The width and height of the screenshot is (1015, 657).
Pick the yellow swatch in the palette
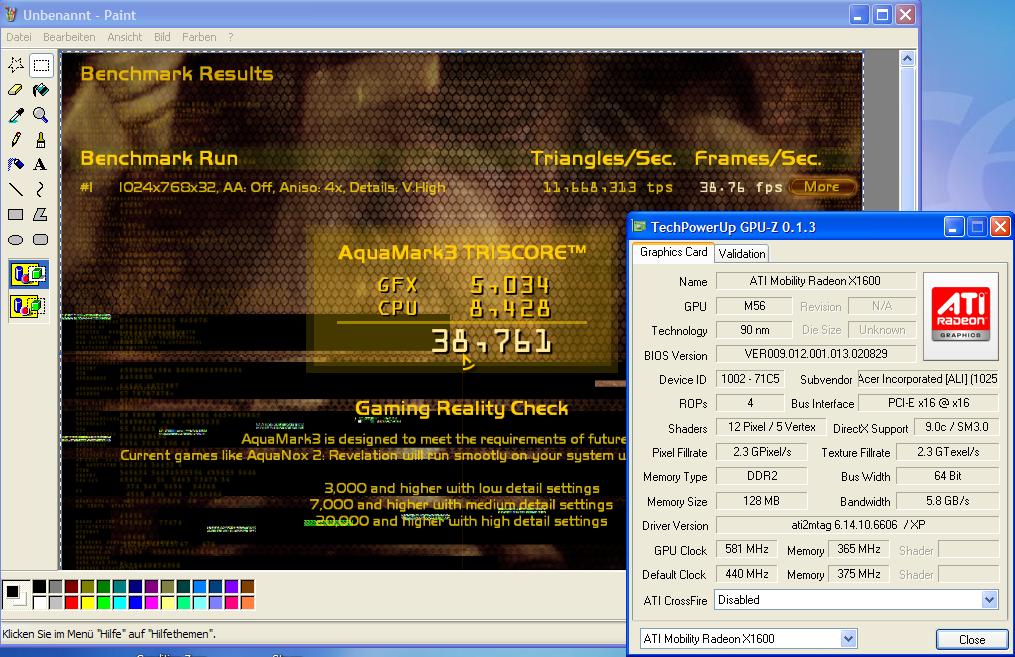[87, 603]
